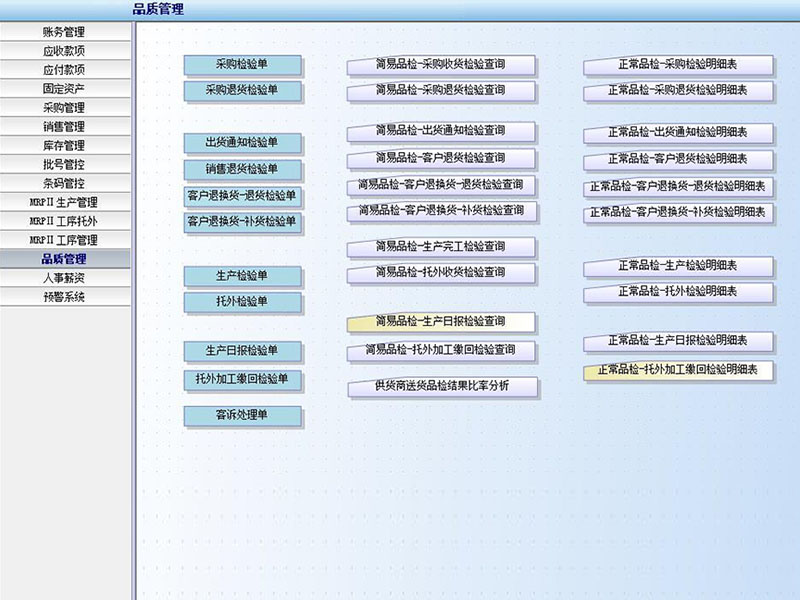Select 批号管控 in sidebar

pos(65,164)
